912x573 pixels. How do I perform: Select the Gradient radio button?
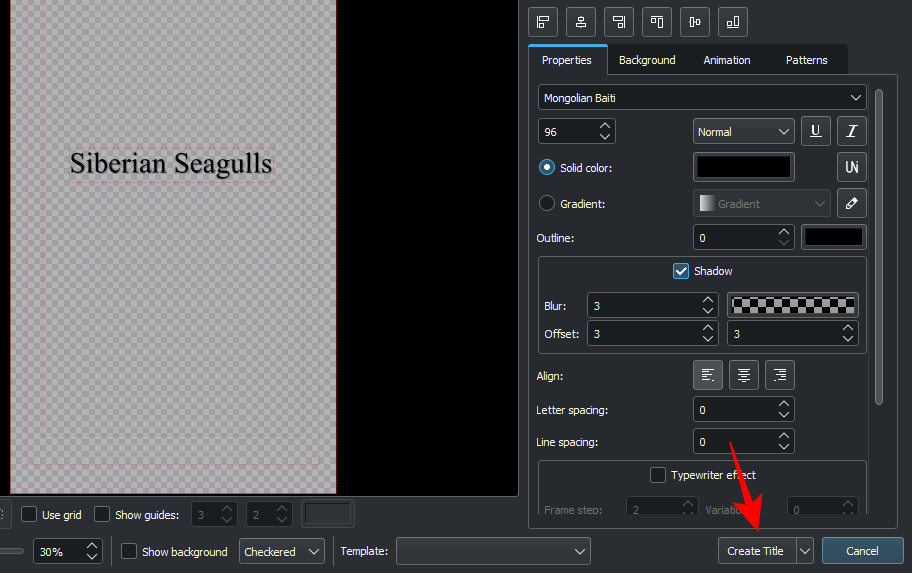click(547, 203)
